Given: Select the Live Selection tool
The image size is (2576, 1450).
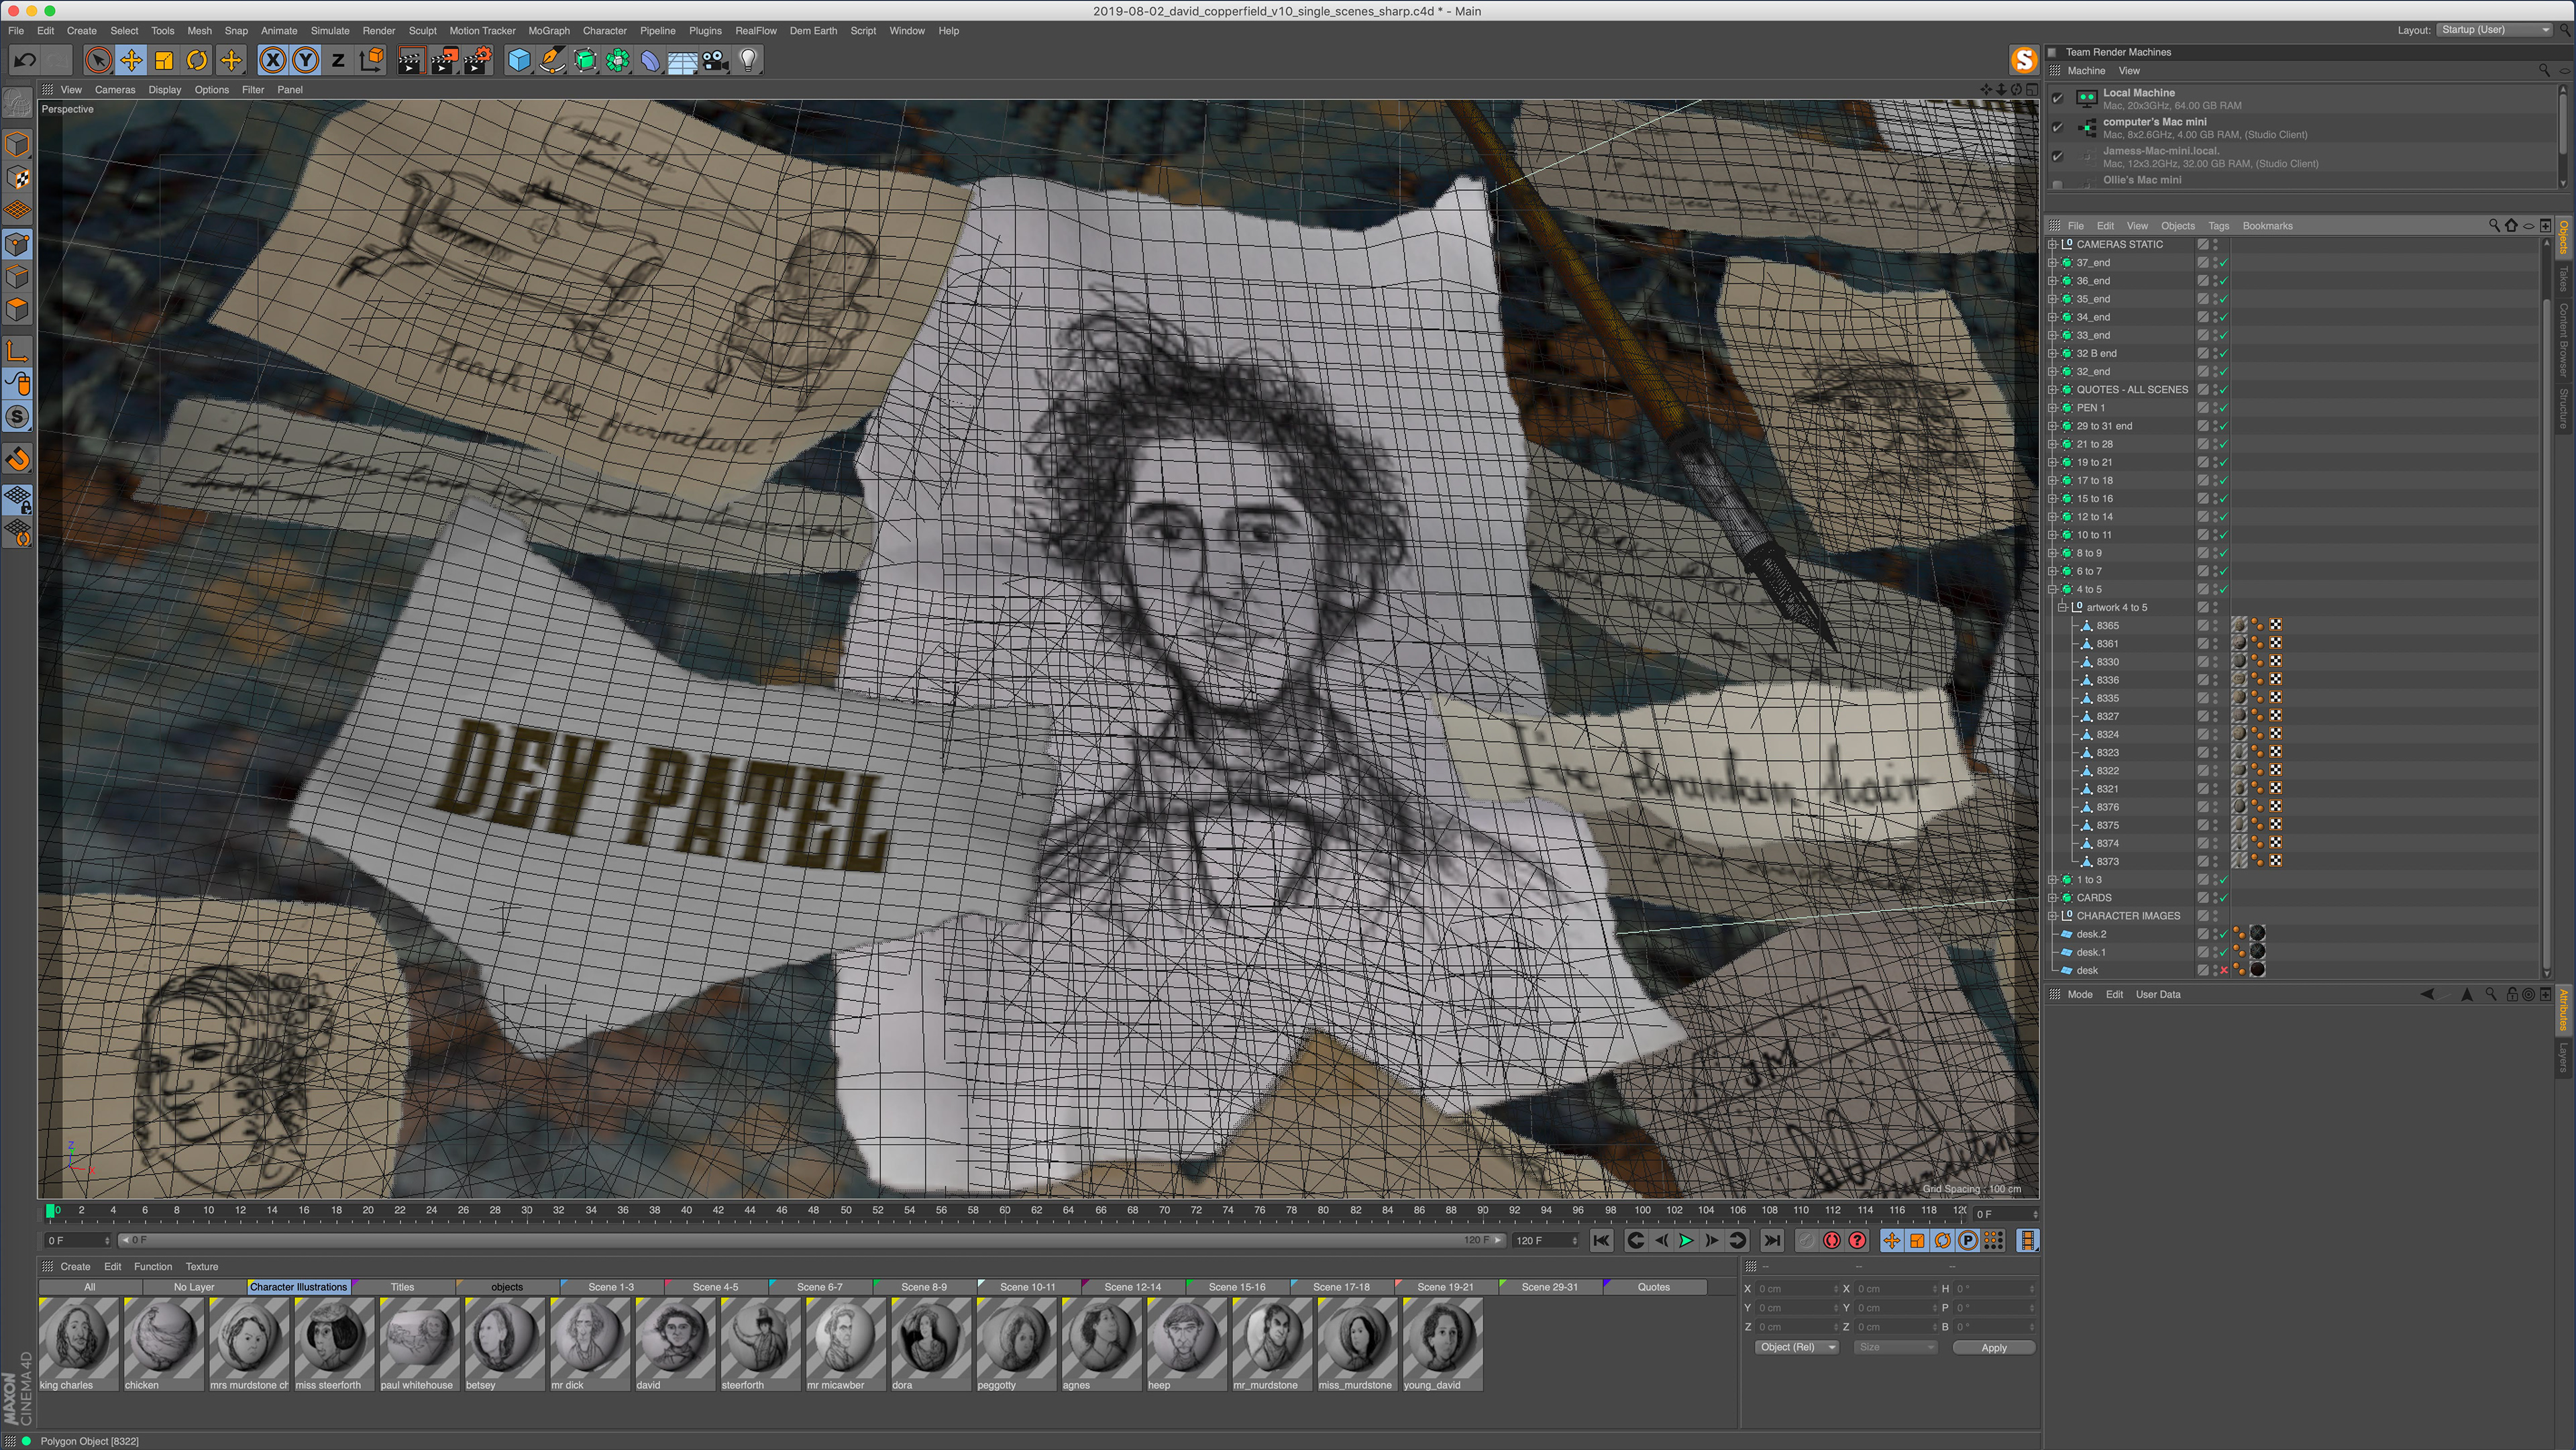Looking at the screenshot, I should 98,61.
